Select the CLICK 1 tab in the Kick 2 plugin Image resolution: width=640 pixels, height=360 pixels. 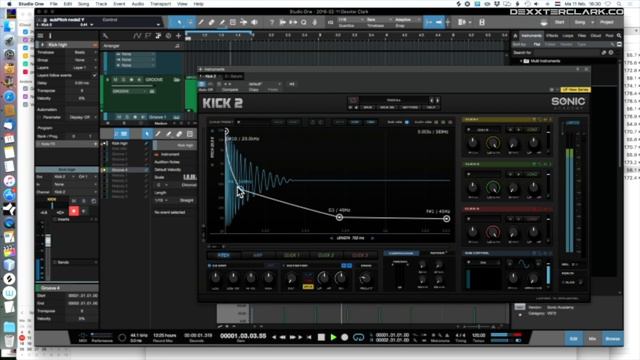[291, 255]
